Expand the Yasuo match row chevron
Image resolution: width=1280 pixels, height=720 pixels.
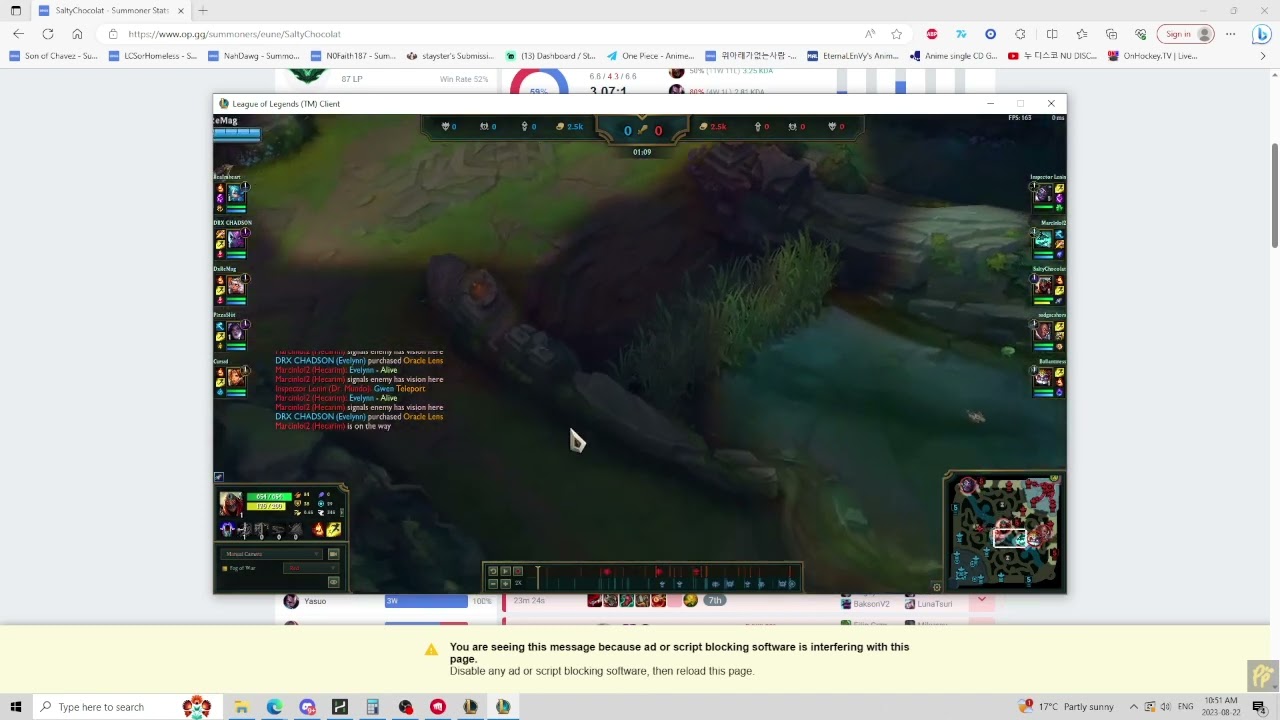pyautogui.click(x=981, y=600)
